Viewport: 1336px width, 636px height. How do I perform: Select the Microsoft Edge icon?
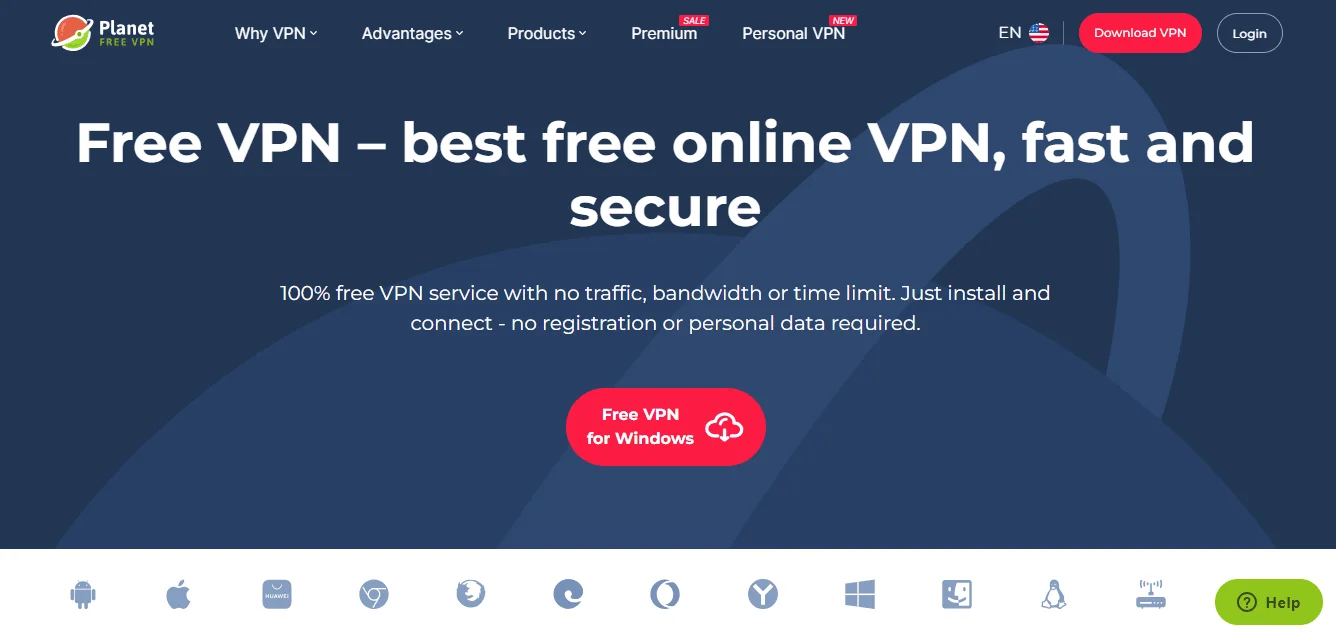568,595
